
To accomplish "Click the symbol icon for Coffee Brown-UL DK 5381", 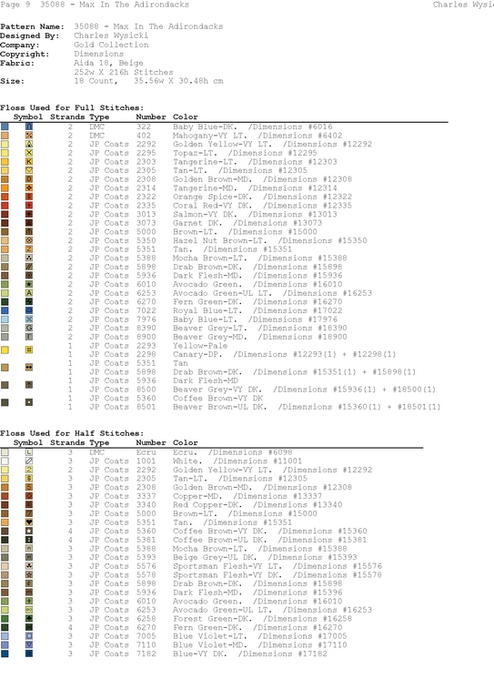I will click(29, 539).
